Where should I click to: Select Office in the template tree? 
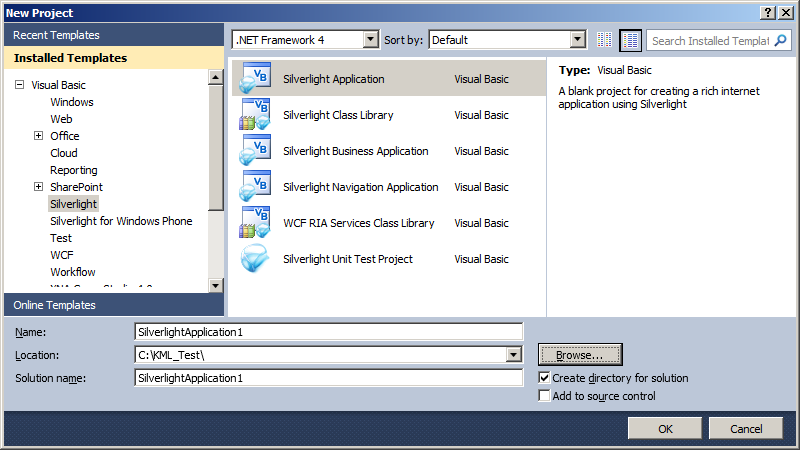point(65,136)
